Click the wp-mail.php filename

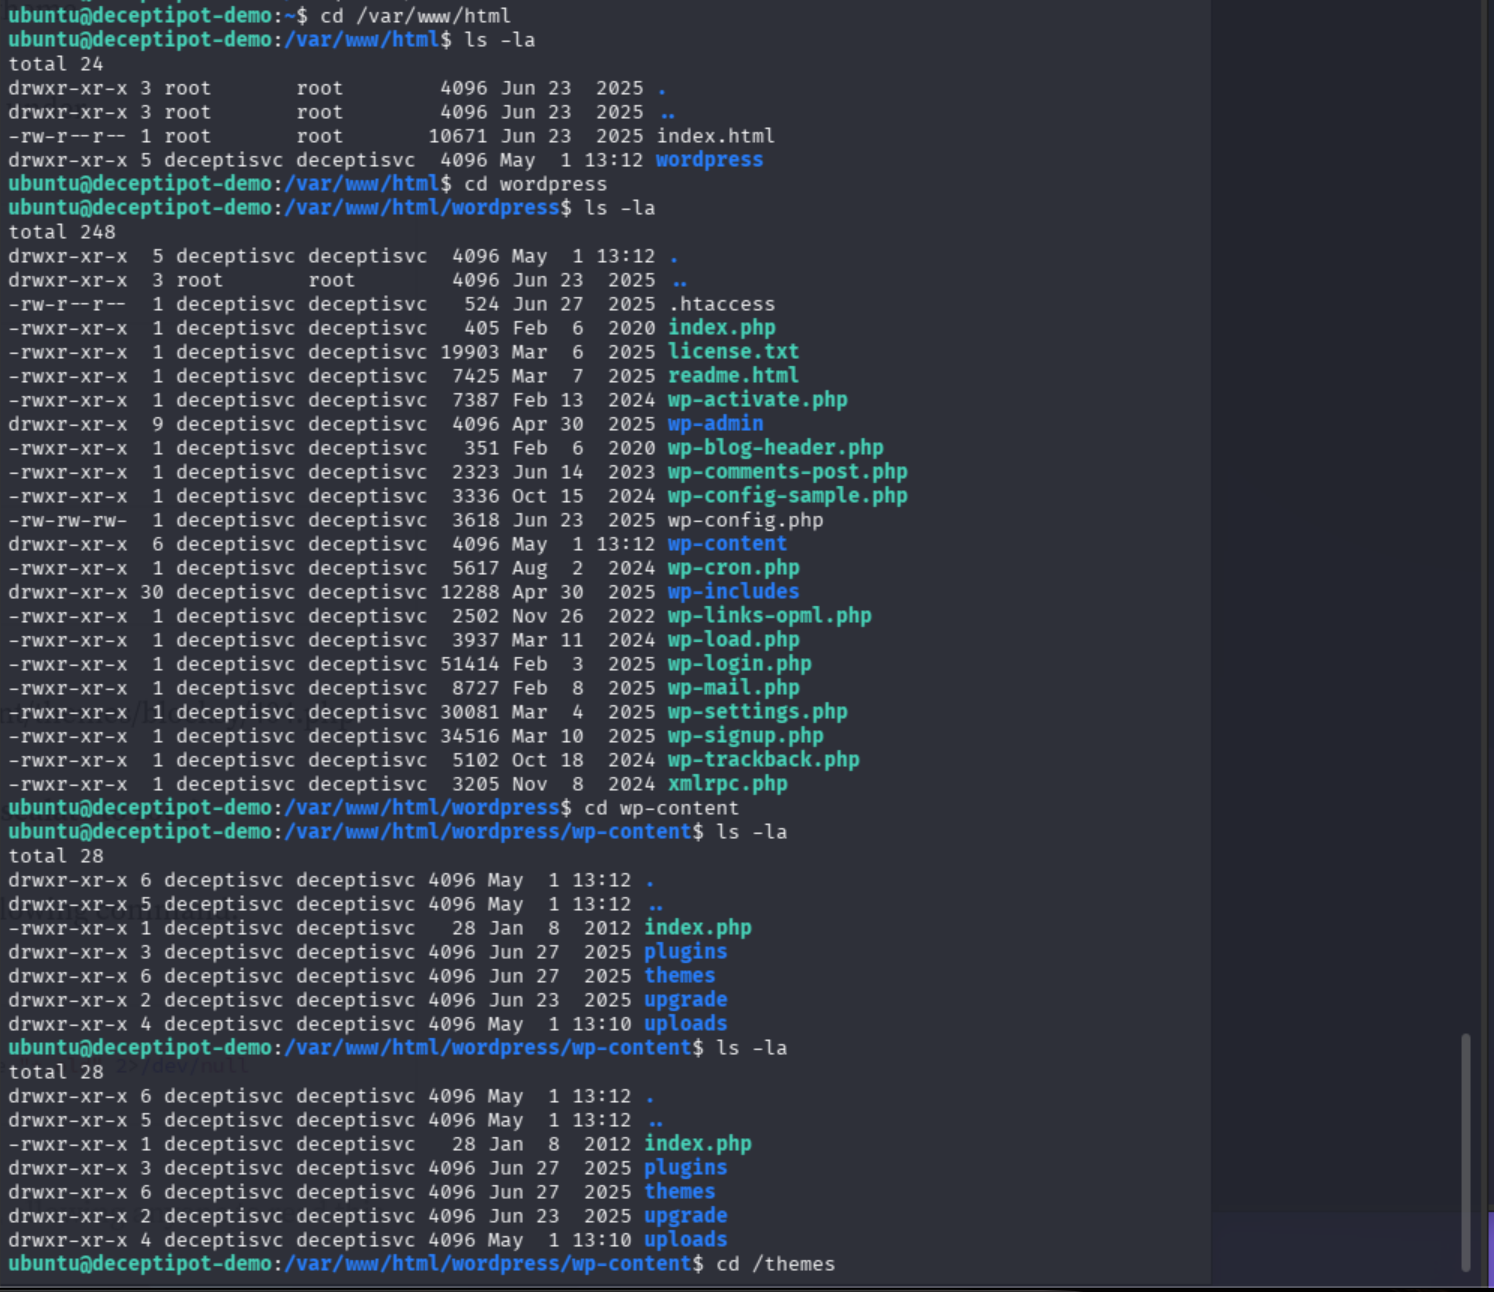coord(733,688)
